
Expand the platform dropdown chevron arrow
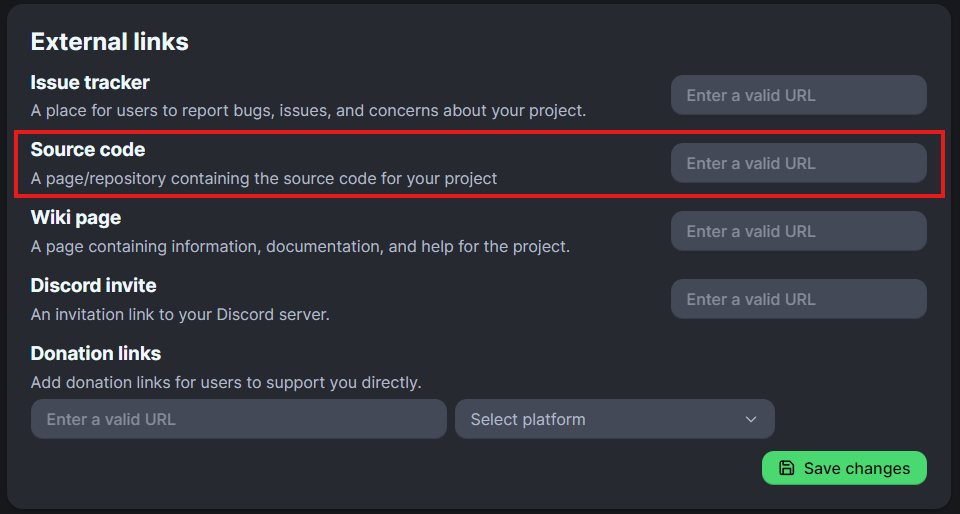pyautogui.click(x=751, y=419)
